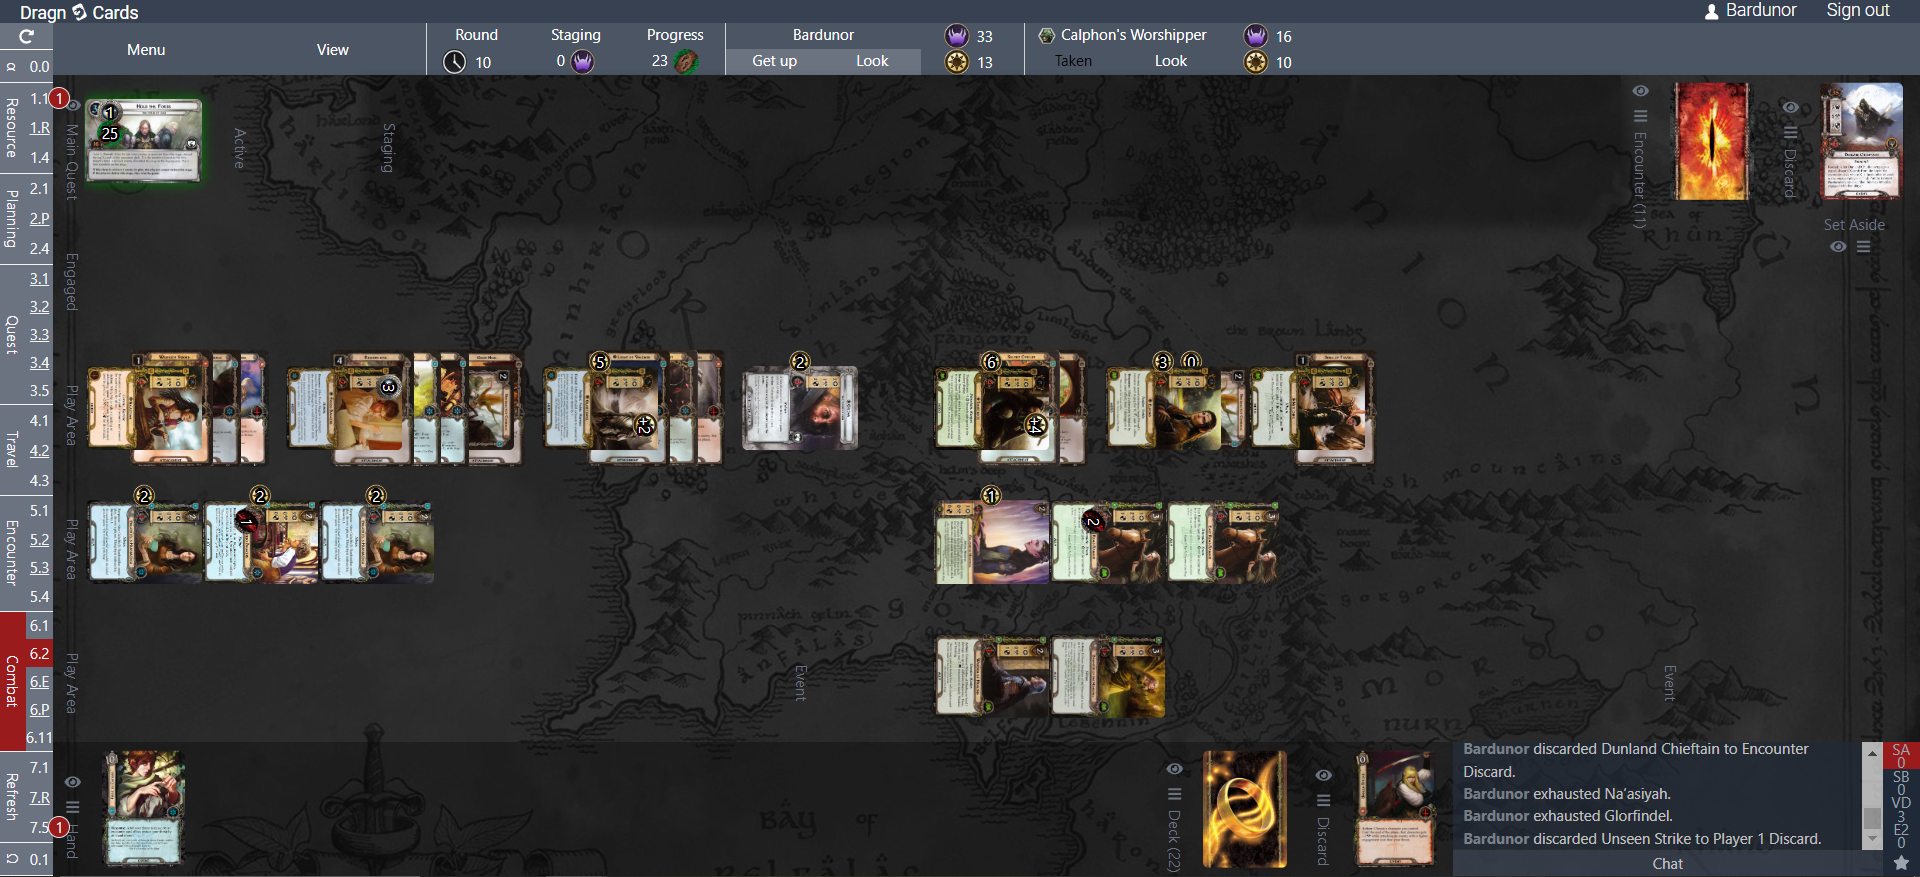Jump to step 1.R in phase list

coord(39,128)
